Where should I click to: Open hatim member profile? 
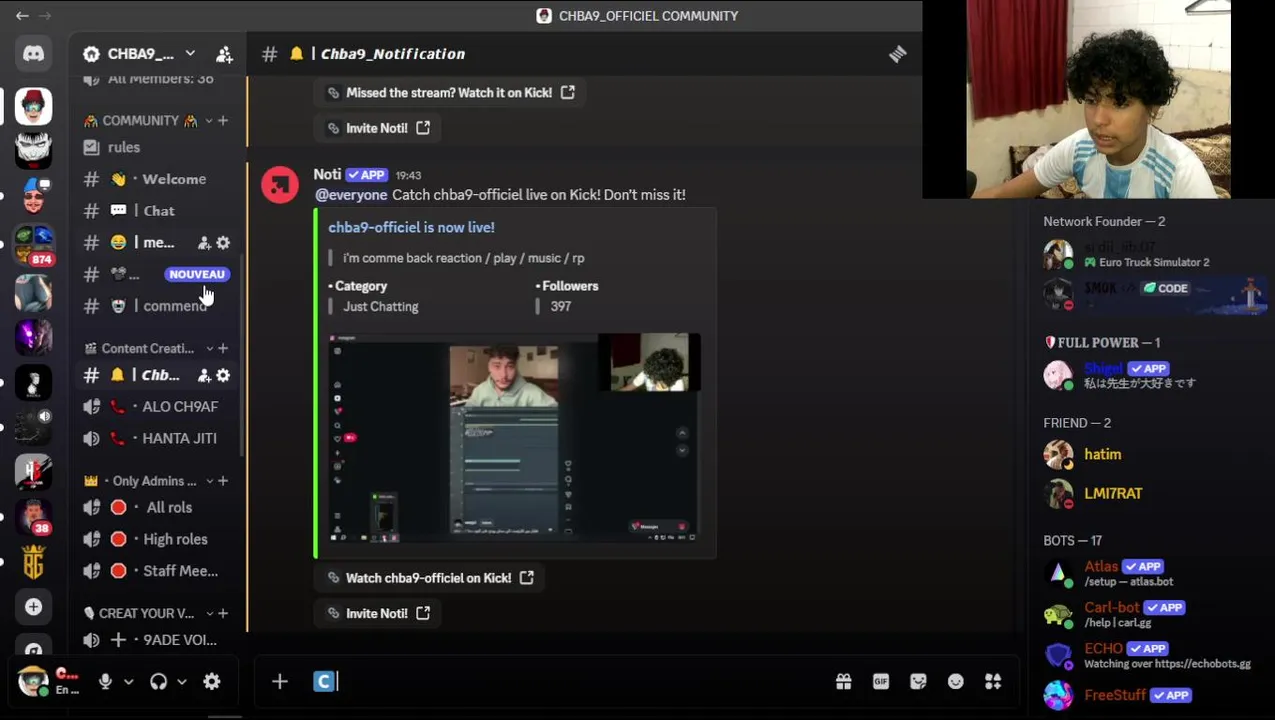click(x=1149, y=454)
